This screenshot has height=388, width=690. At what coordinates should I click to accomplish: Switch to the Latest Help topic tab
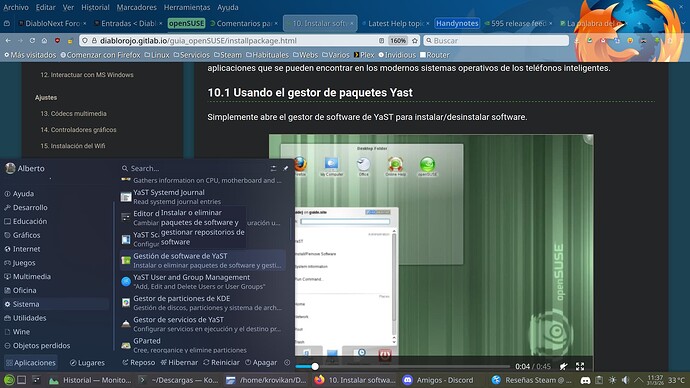coord(395,23)
